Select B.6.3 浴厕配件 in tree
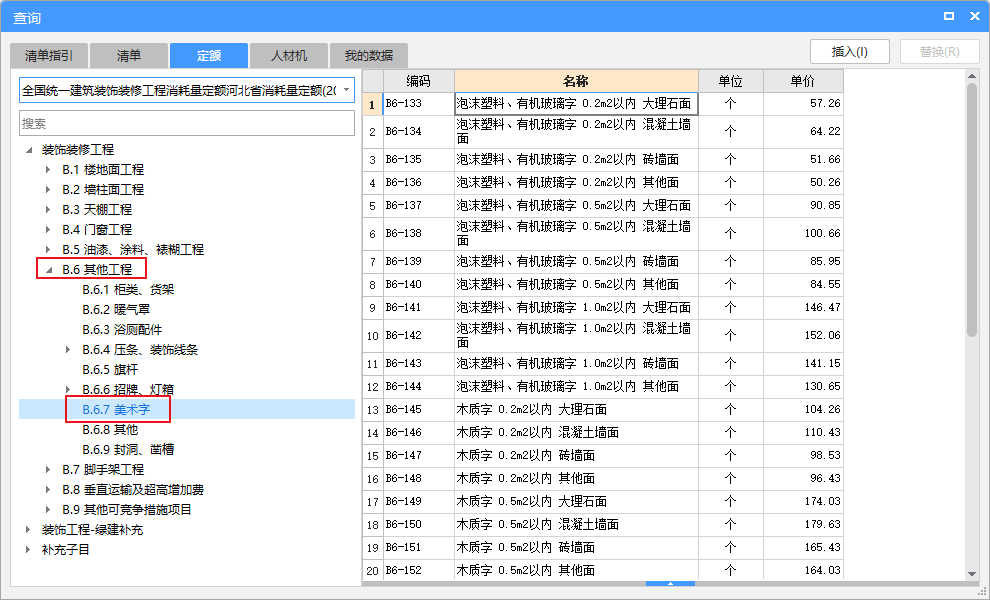This screenshot has height=600, width=990. coord(122,330)
